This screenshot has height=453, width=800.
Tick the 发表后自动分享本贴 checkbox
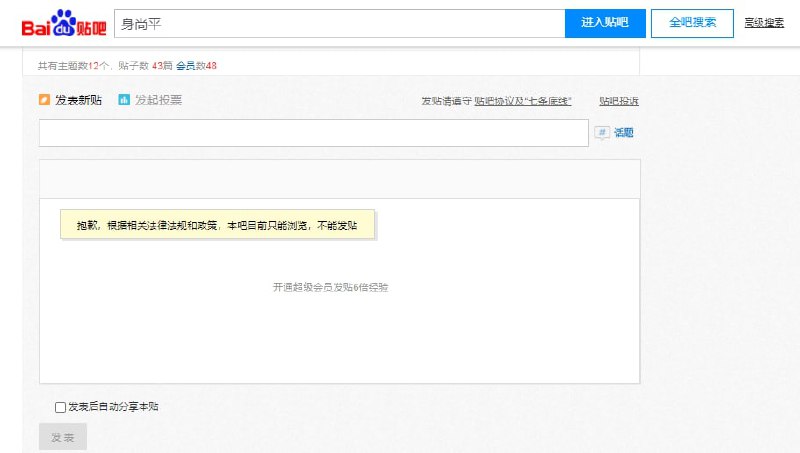[60, 407]
